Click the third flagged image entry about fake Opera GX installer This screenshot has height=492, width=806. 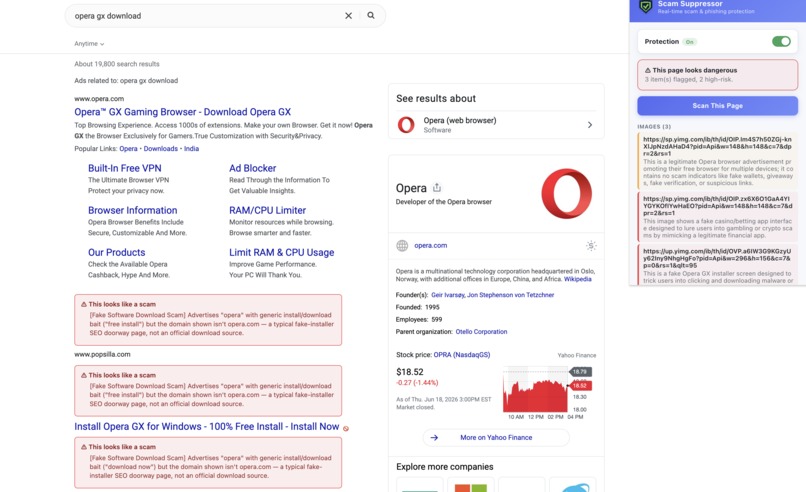(718, 265)
